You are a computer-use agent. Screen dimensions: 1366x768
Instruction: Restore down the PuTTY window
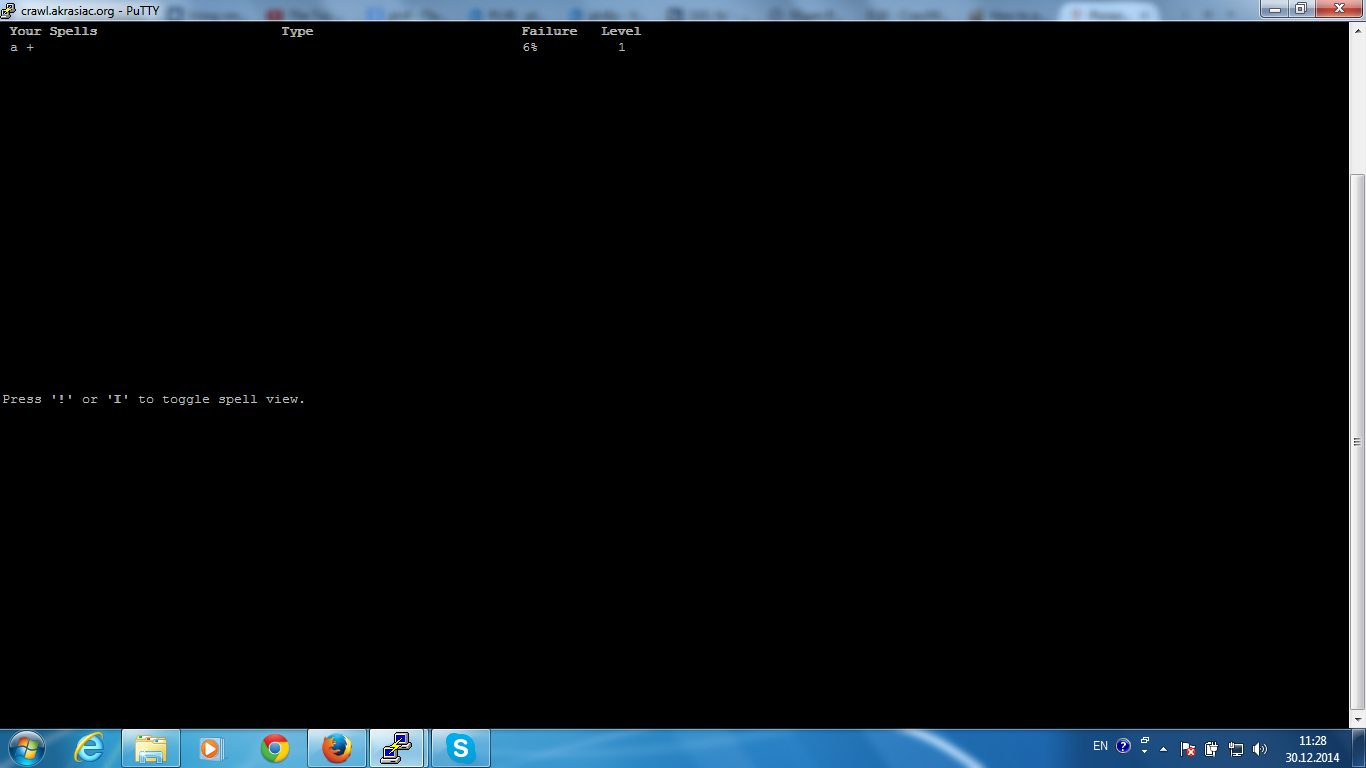tap(1301, 8)
